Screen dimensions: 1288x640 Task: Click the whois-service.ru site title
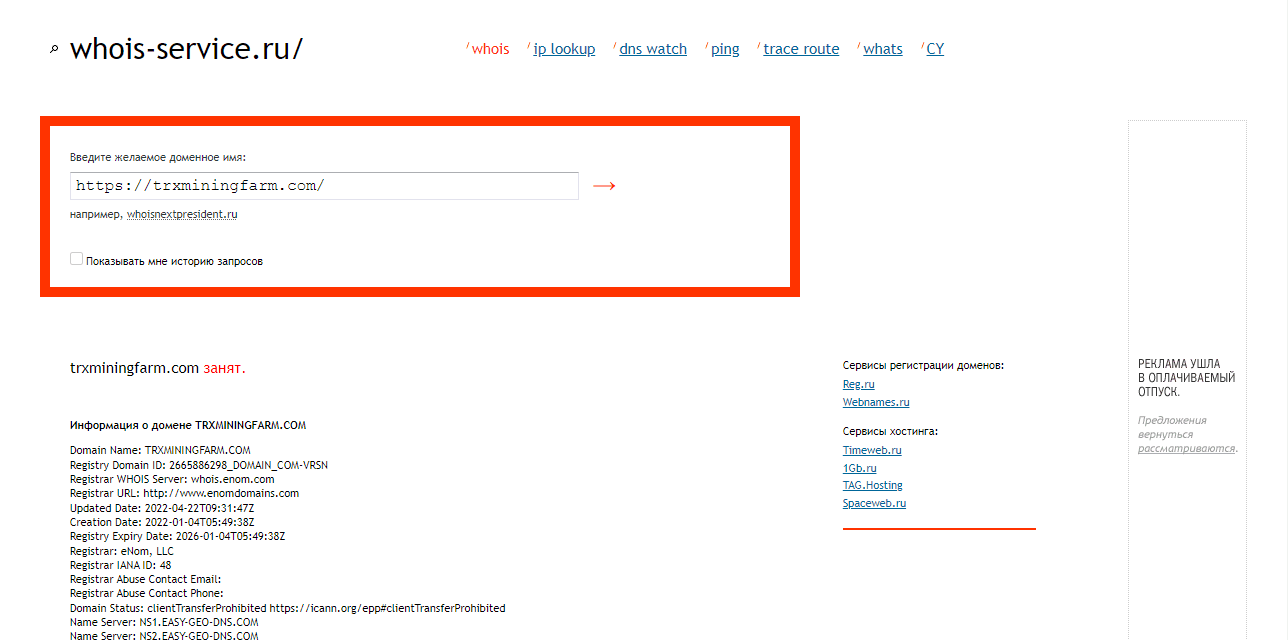coord(186,49)
